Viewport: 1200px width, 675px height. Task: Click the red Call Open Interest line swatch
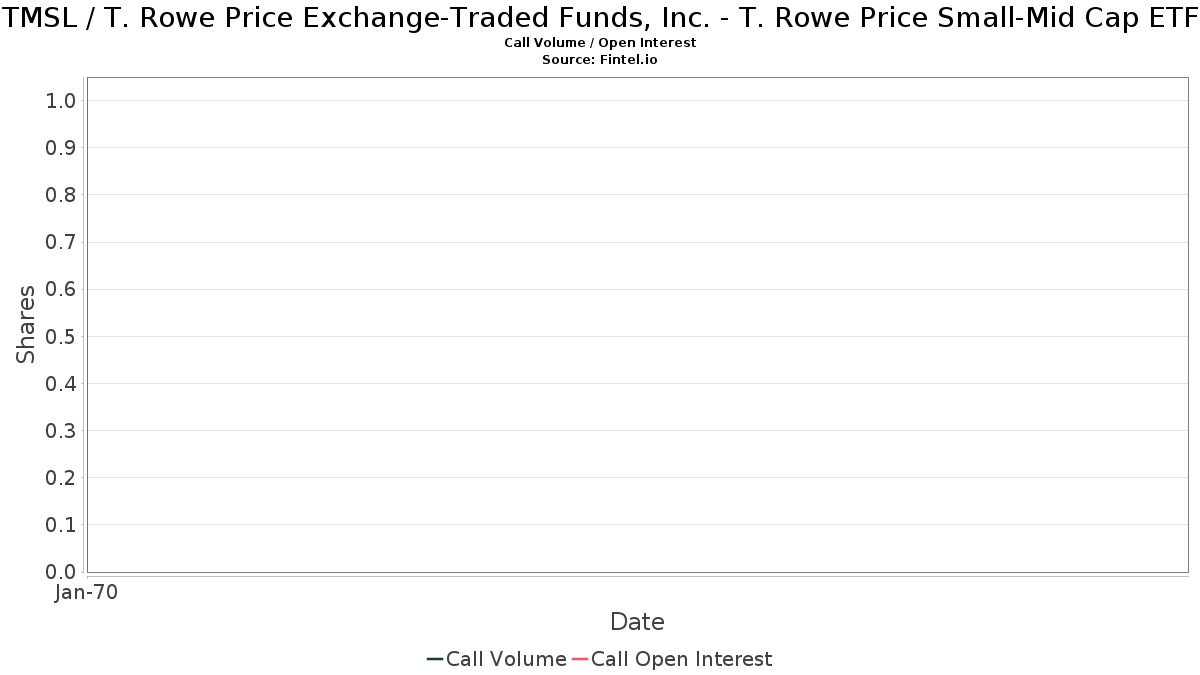(580, 659)
